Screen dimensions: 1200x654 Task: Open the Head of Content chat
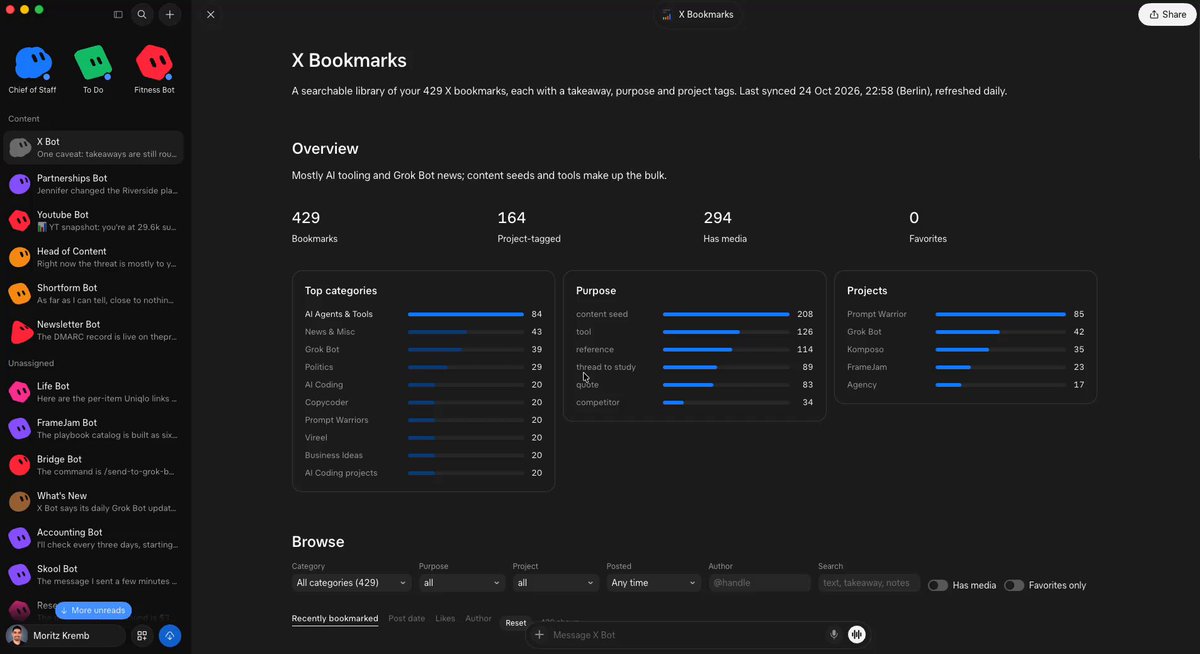[x=93, y=257]
